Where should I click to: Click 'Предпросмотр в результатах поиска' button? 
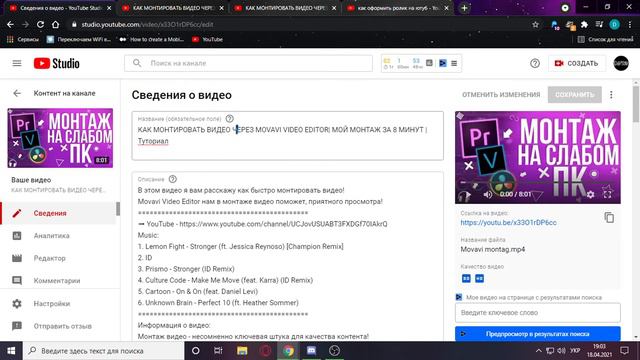coord(538,334)
